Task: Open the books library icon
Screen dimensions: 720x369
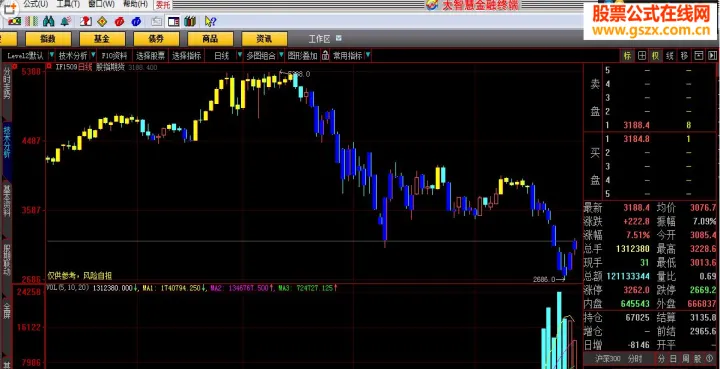Action: pyautogui.click(x=190, y=21)
